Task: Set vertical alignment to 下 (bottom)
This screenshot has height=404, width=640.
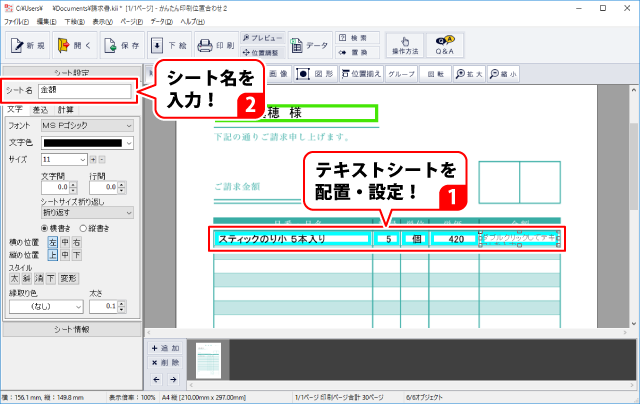Action: pos(76,255)
